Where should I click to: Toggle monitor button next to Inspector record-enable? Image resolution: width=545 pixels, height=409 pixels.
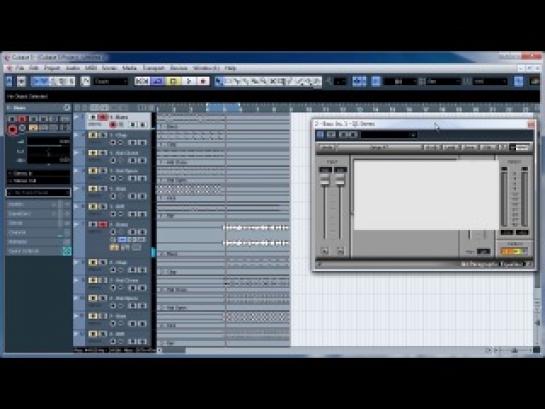tap(23, 129)
